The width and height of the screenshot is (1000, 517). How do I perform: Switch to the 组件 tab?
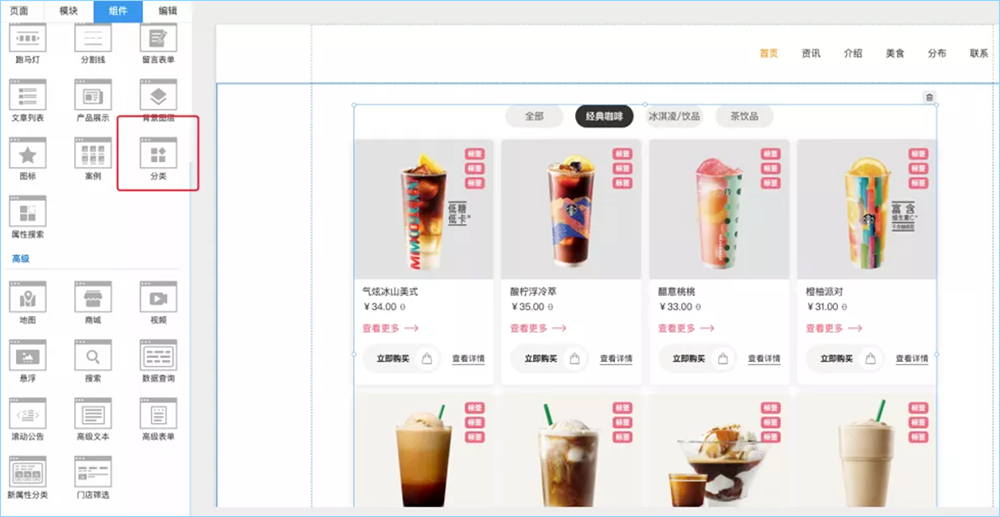[118, 11]
